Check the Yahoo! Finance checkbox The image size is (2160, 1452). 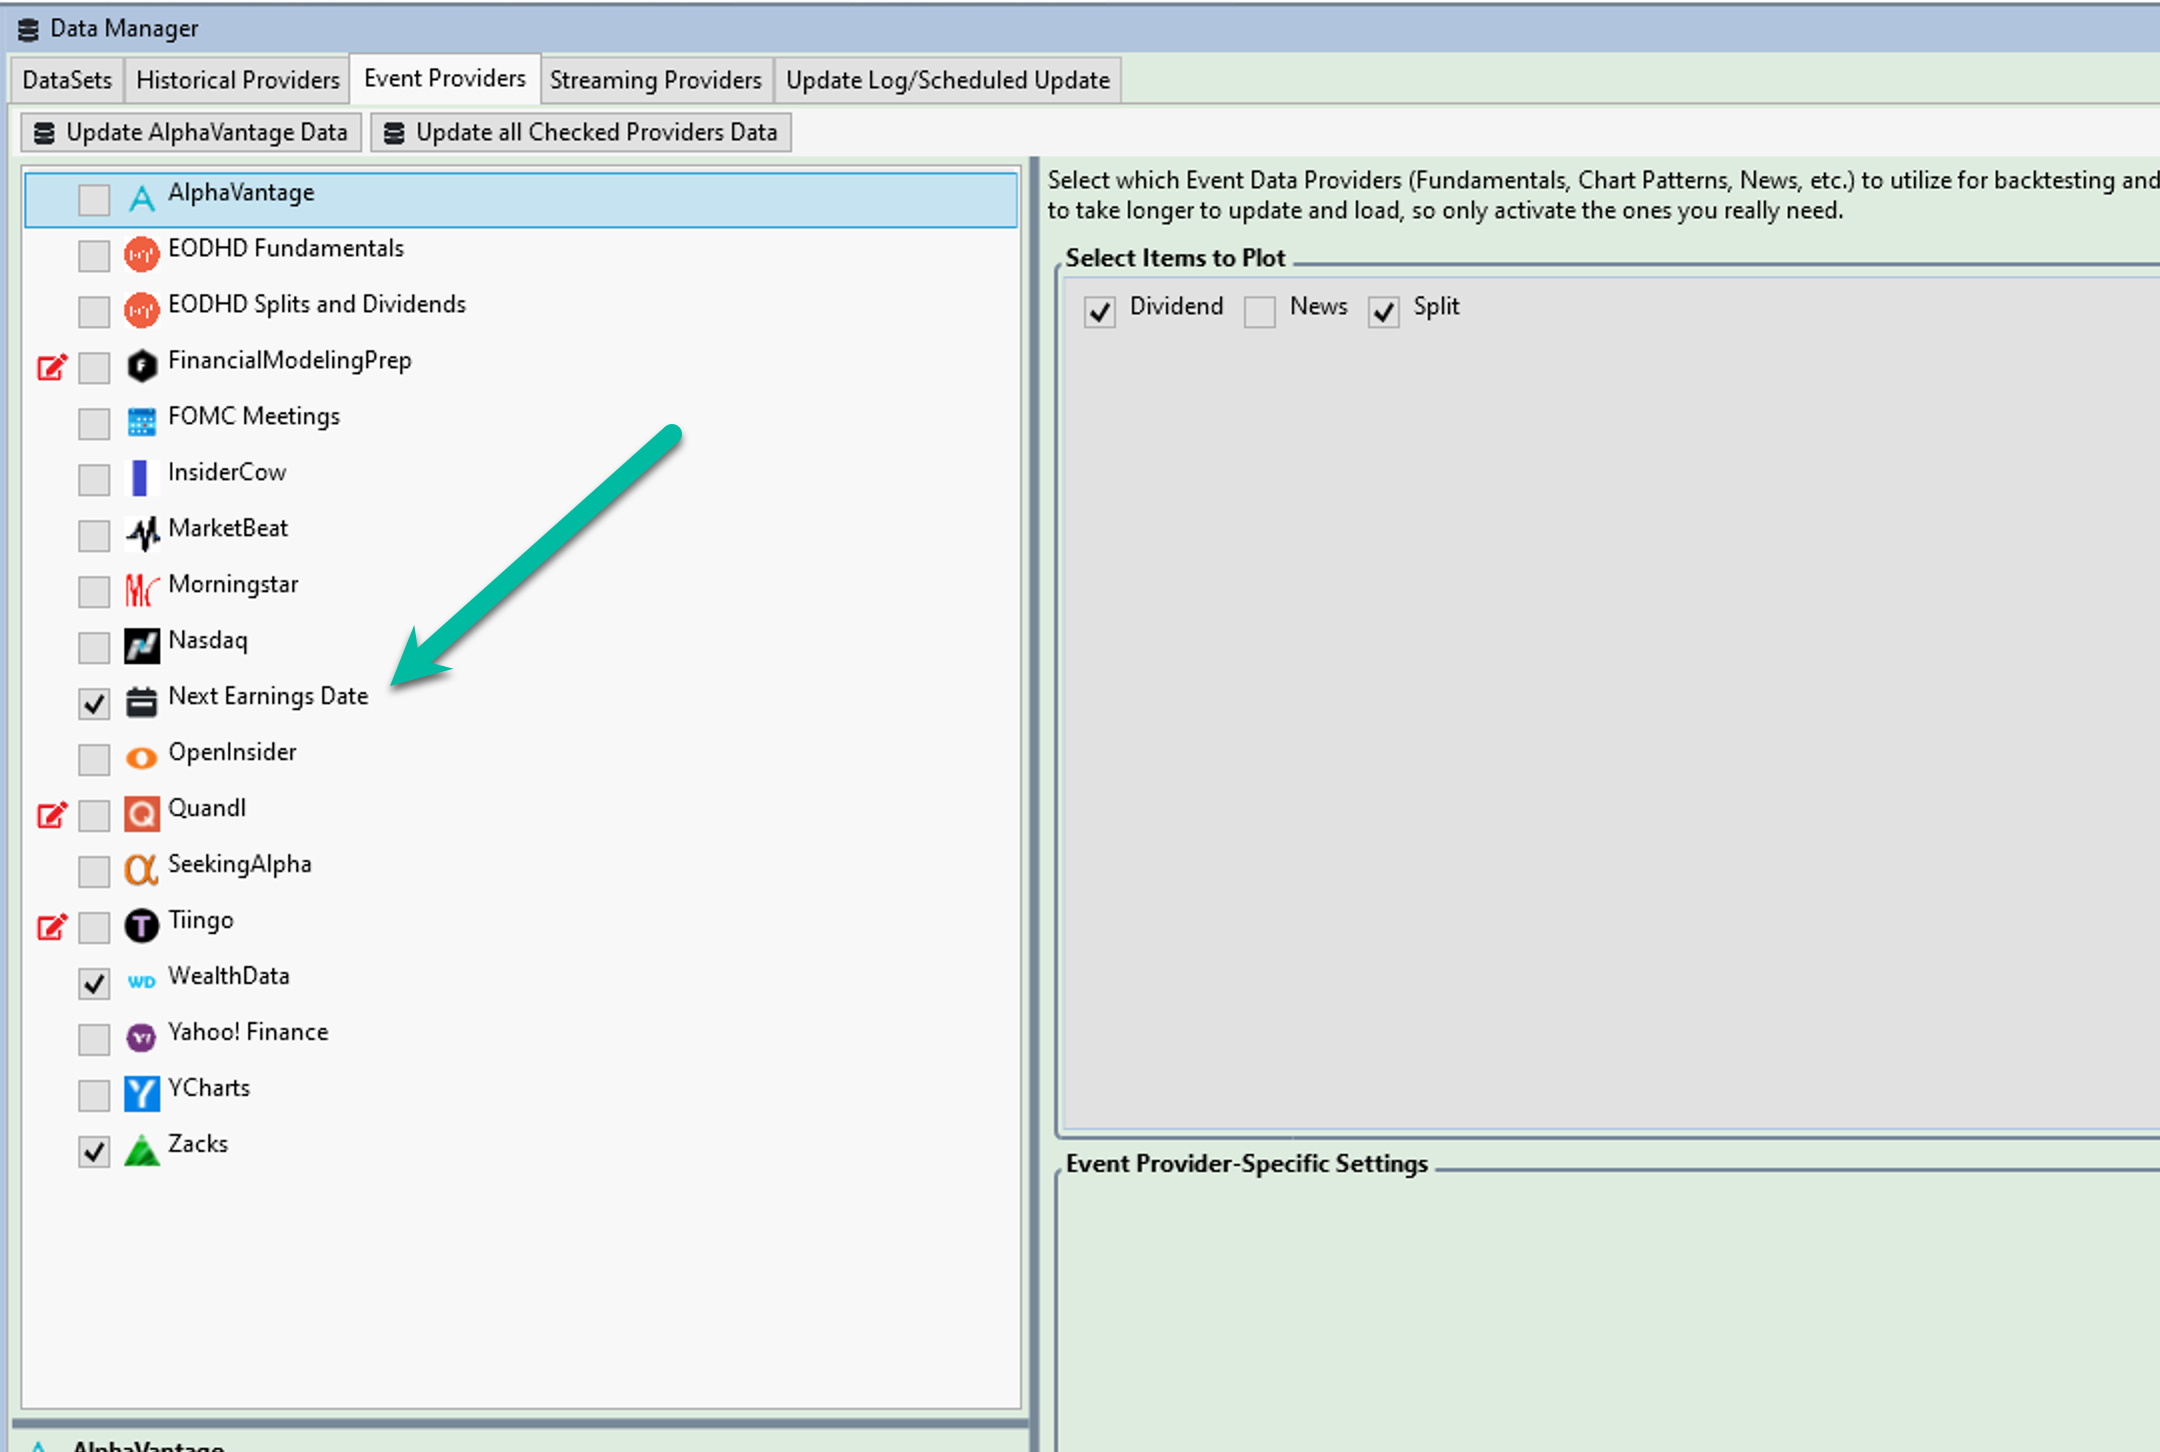pyautogui.click(x=94, y=1039)
